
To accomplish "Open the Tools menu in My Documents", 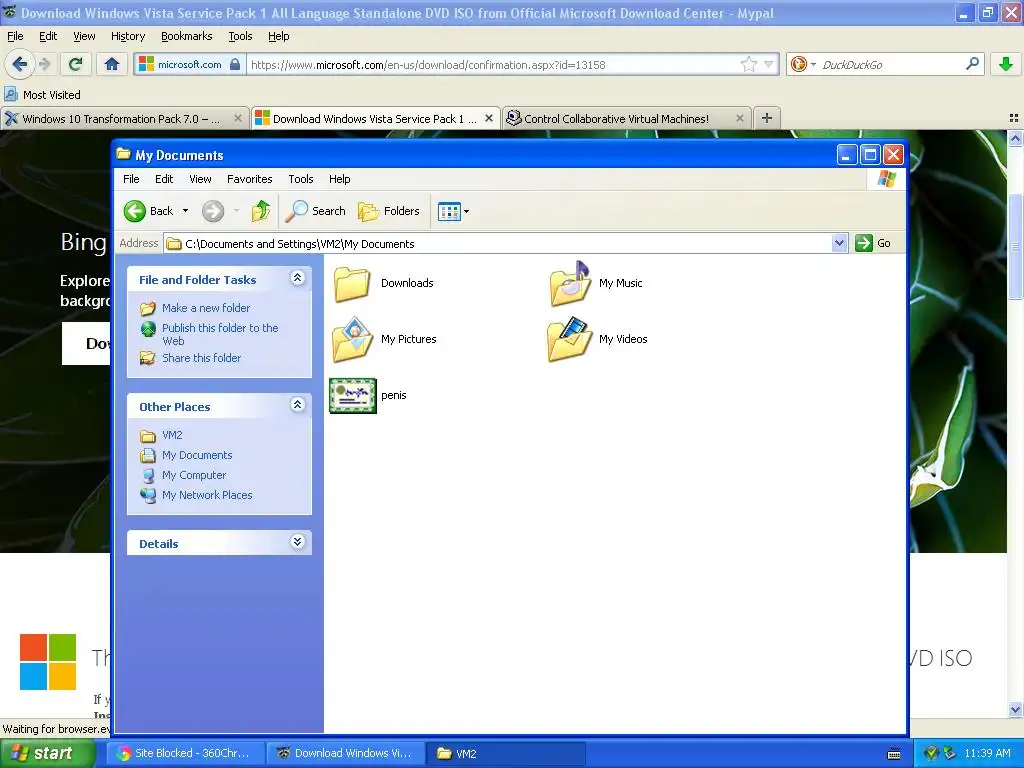I will coord(300,179).
